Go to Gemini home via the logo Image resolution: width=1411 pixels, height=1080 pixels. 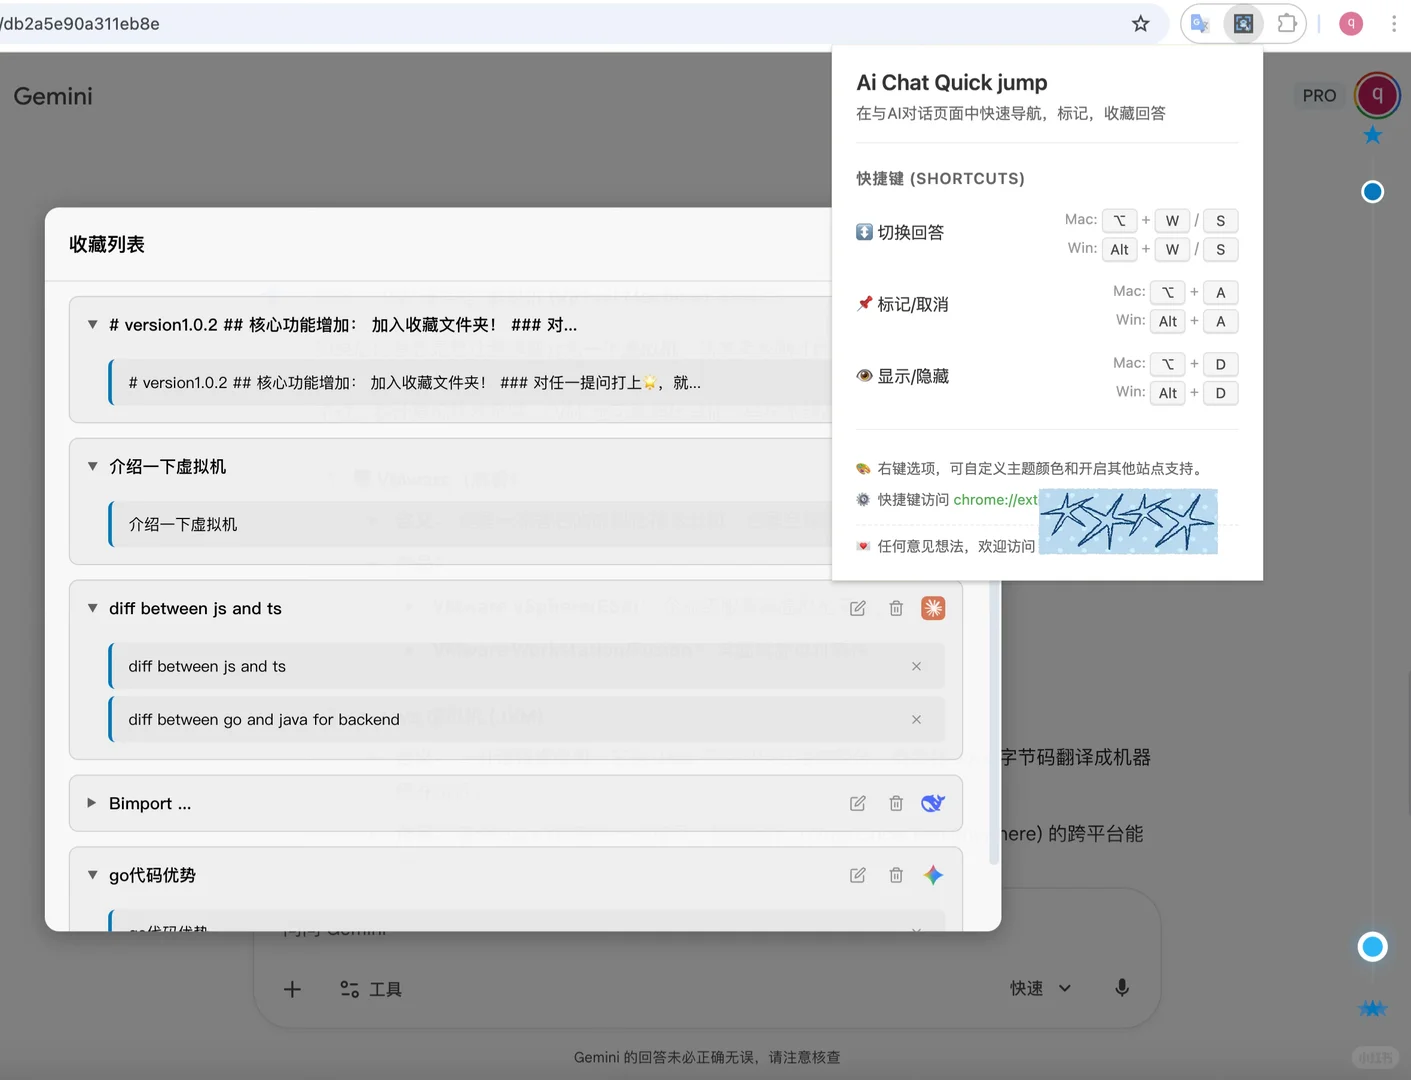[x=53, y=96]
